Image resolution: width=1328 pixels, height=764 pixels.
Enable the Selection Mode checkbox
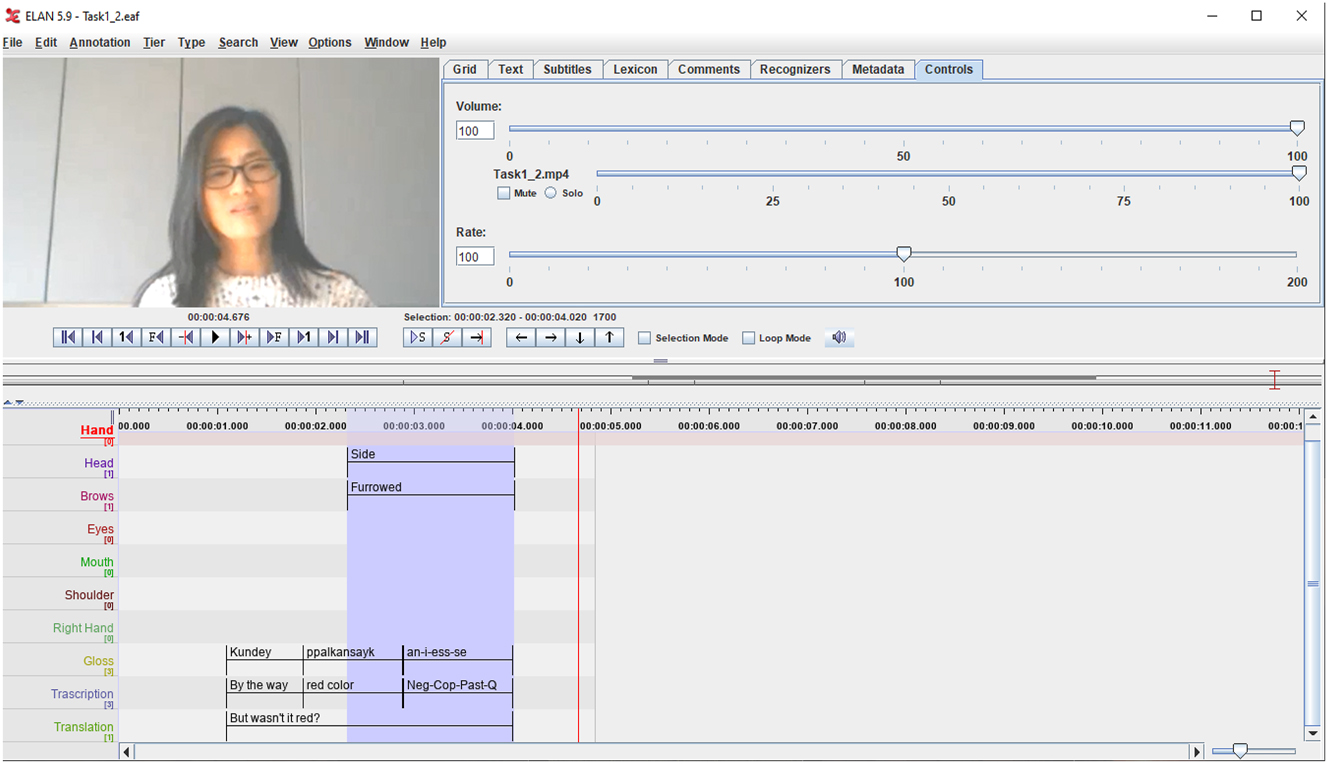[x=645, y=338]
